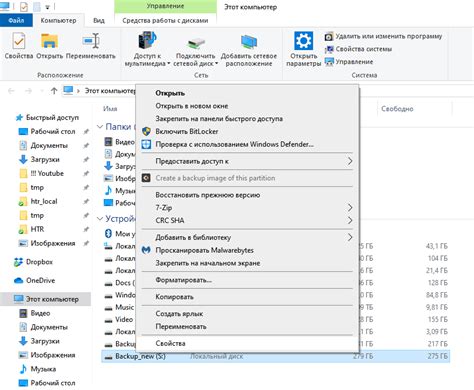Open the Файл tab
This screenshot has width=474, height=390.
[x=16, y=20]
